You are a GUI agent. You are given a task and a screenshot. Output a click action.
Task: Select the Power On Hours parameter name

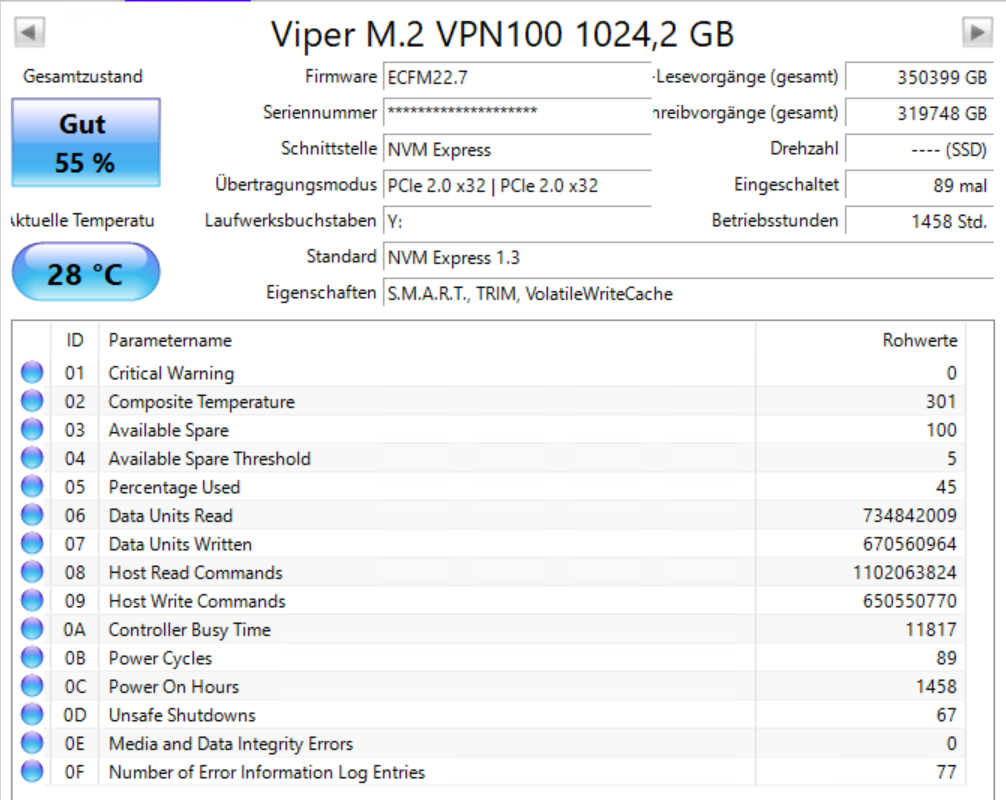pos(174,686)
